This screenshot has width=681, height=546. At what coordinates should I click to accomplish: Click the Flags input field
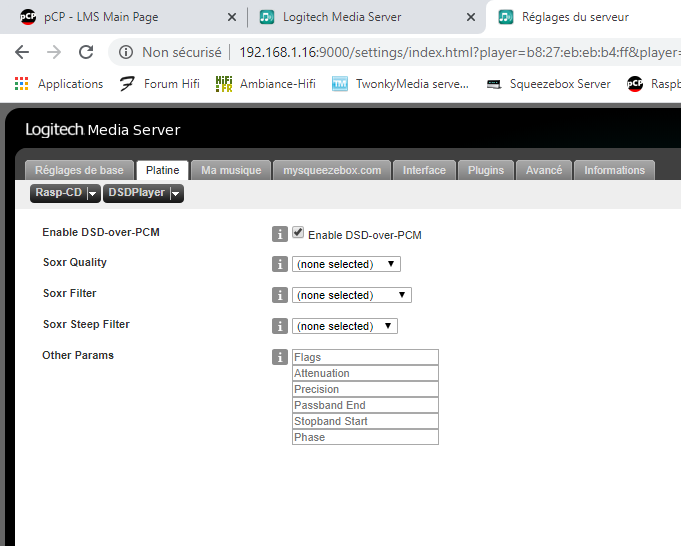click(x=365, y=357)
